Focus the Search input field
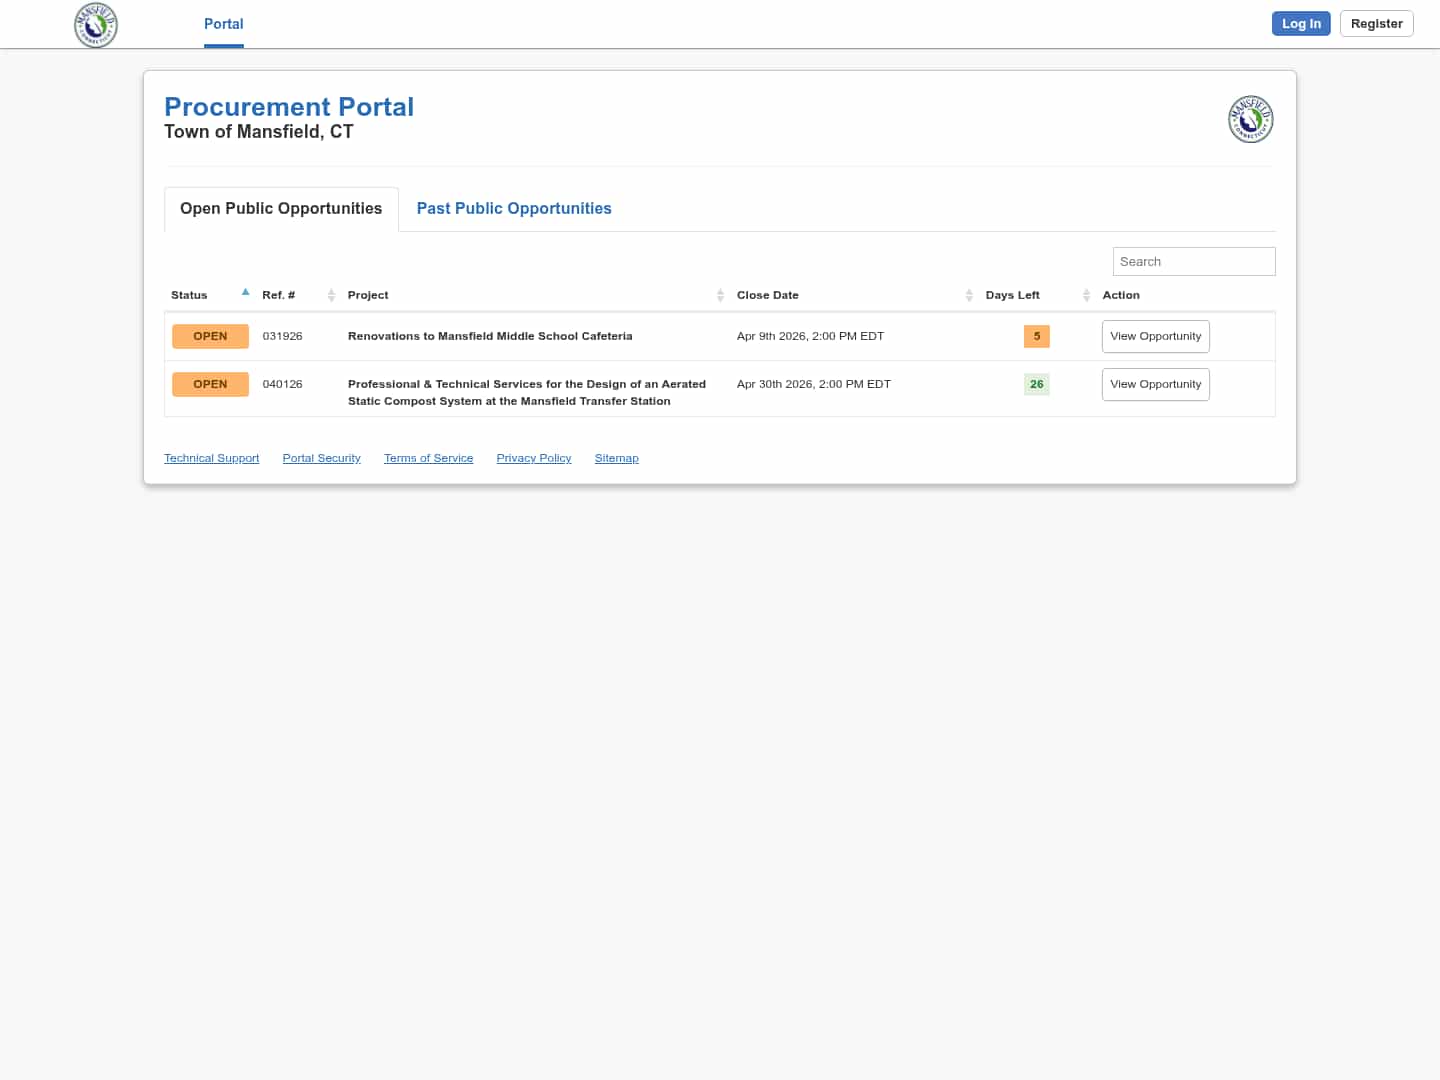1440x1080 pixels. coord(1193,262)
